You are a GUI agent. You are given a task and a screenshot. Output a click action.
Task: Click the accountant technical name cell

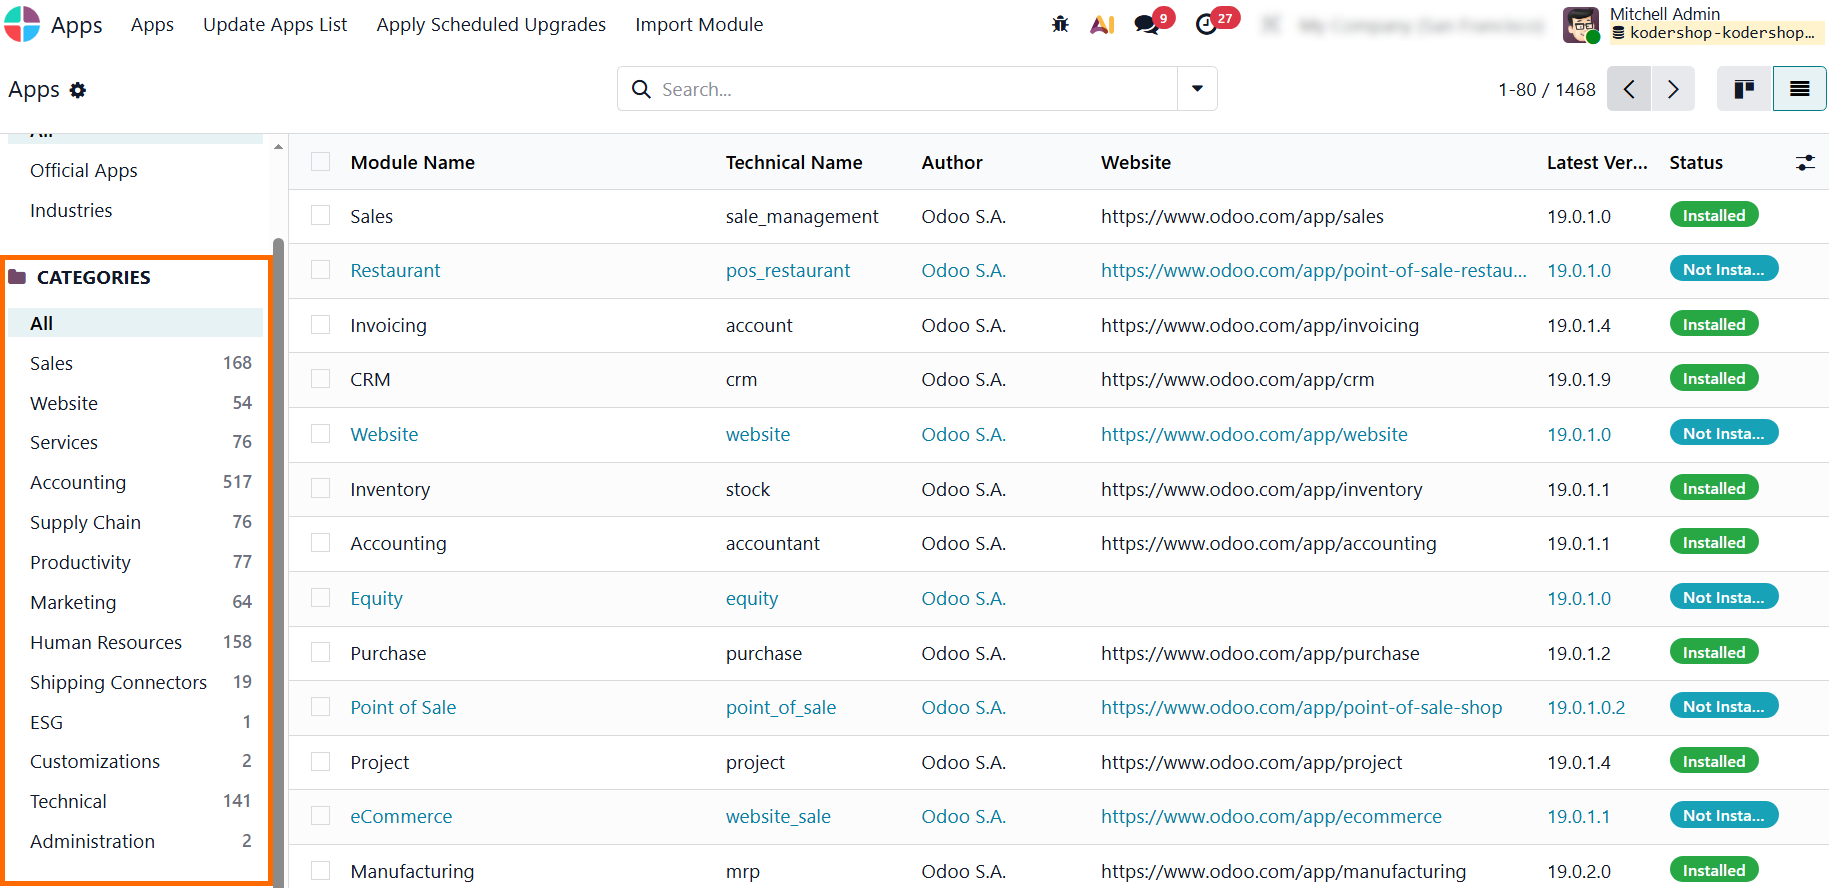[x=773, y=543]
